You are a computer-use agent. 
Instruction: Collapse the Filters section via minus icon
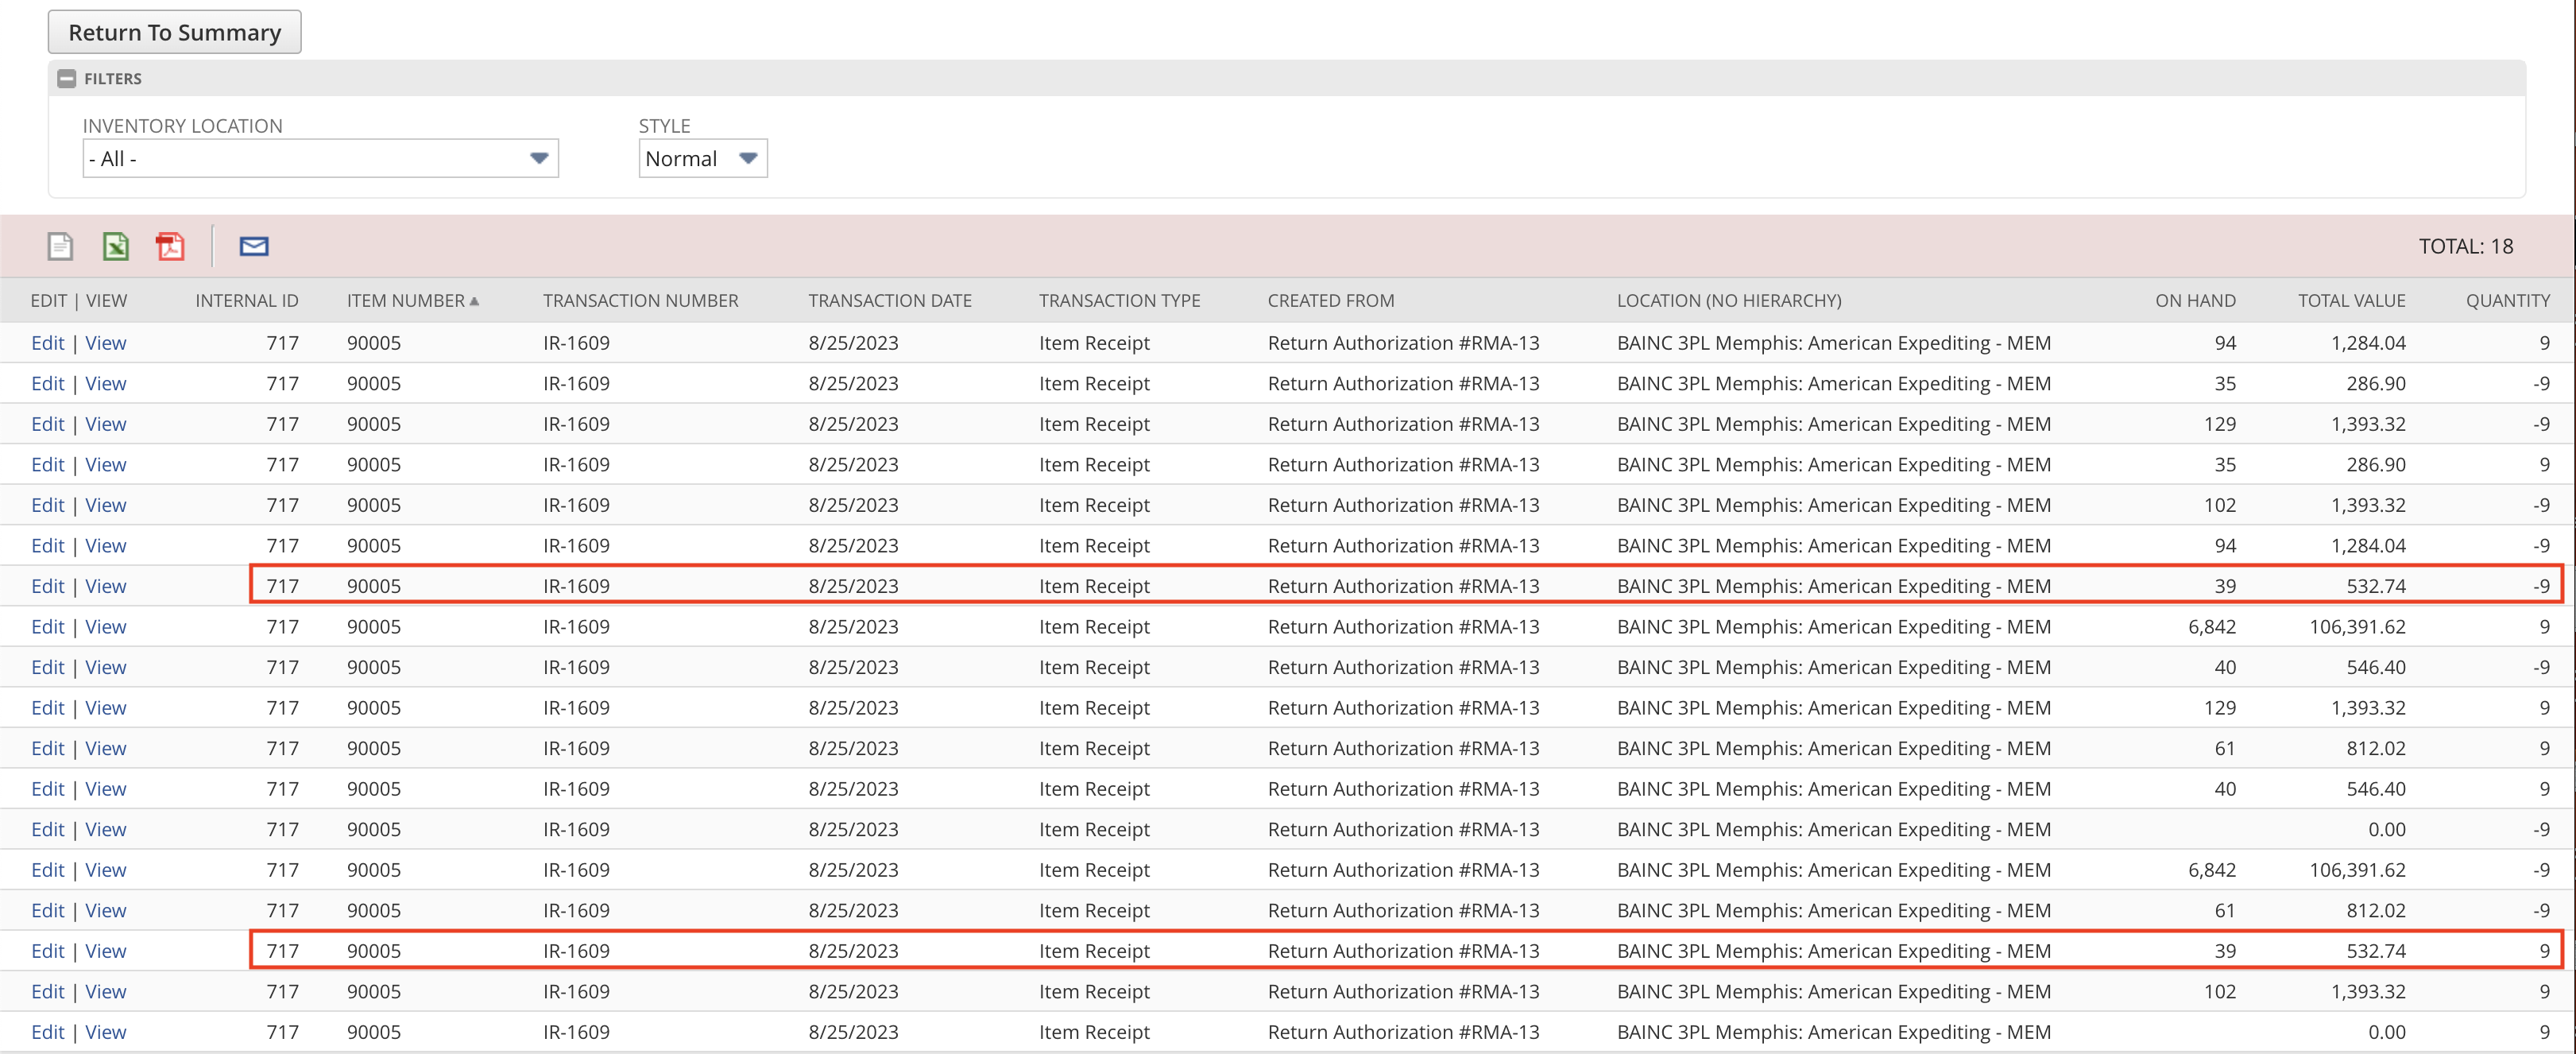tap(66, 78)
